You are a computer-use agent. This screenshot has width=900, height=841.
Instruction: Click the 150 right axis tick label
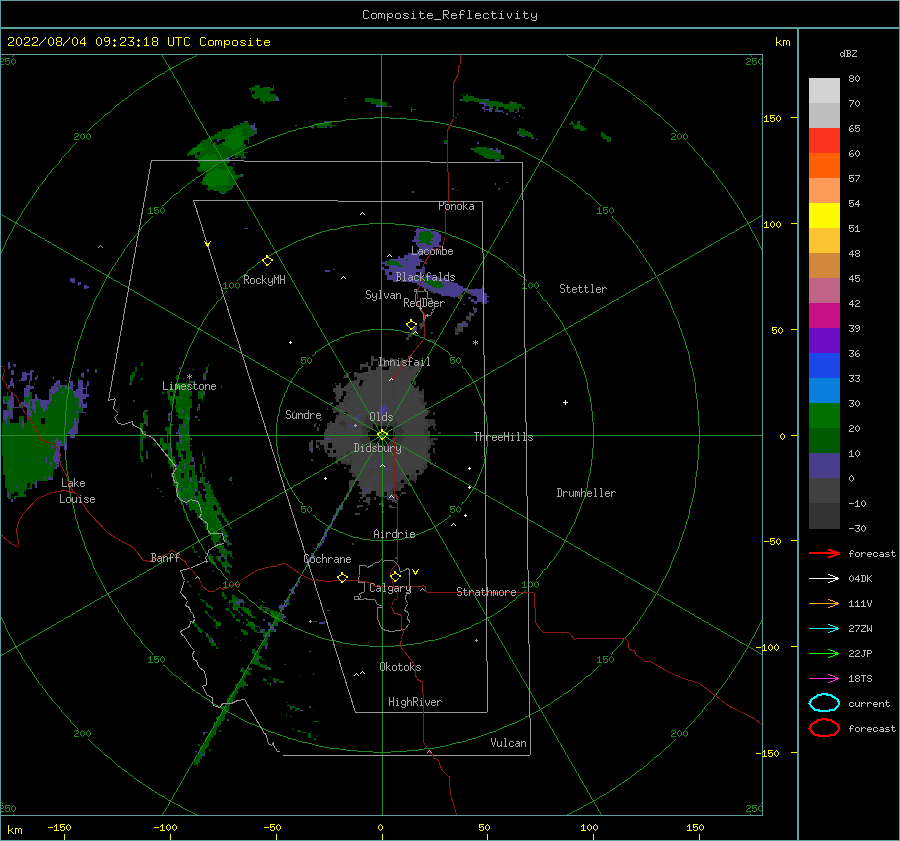point(772,118)
